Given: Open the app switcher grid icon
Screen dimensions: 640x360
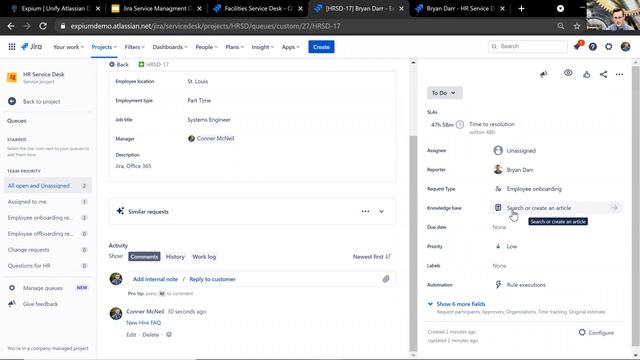Looking at the screenshot, I should 12,47.
